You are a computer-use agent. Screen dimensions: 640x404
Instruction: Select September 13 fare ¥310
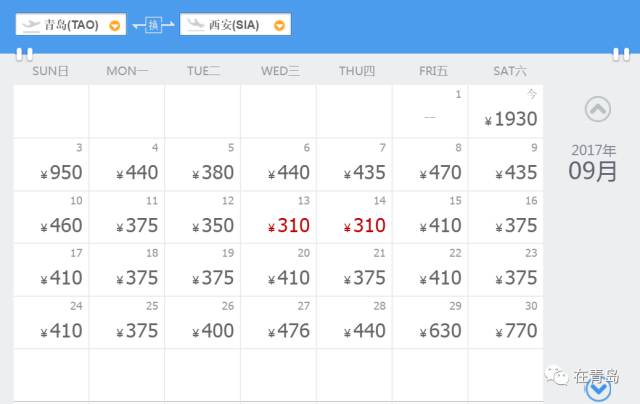(279, 217)
